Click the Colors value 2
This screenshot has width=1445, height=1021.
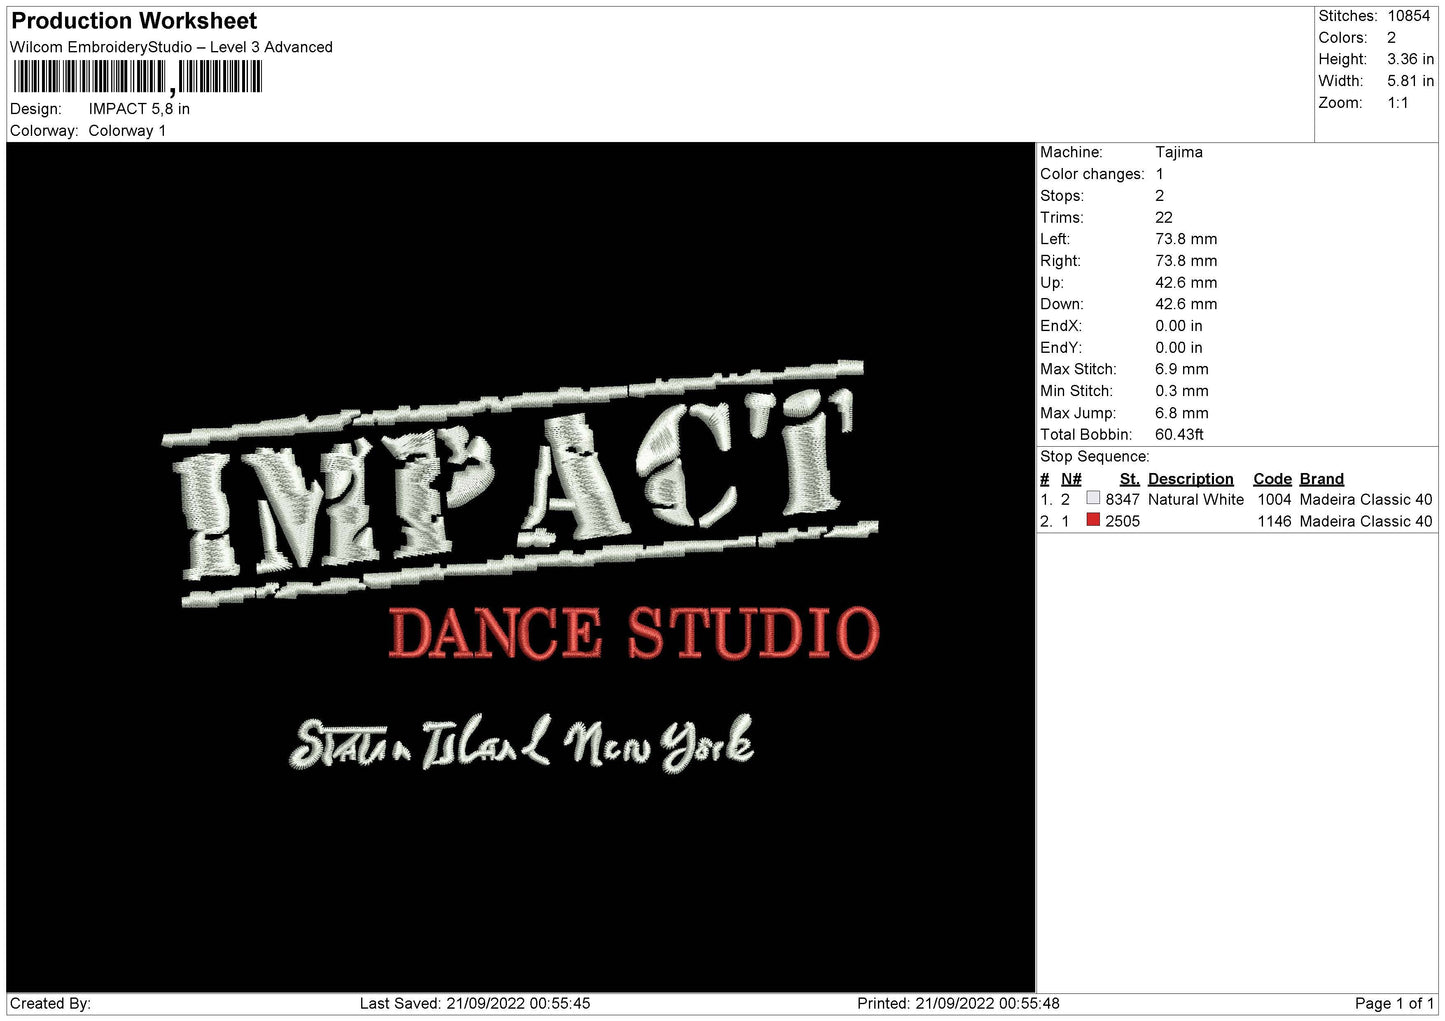(1391, 38)
